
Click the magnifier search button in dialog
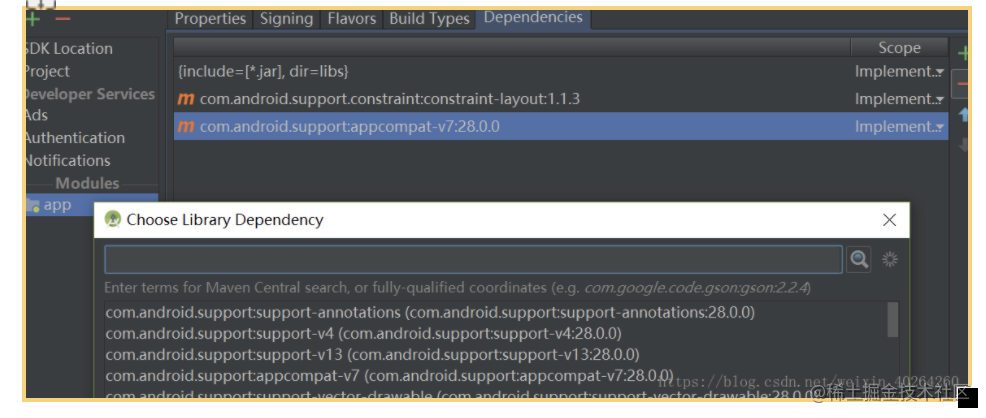[x=858, y=259]
